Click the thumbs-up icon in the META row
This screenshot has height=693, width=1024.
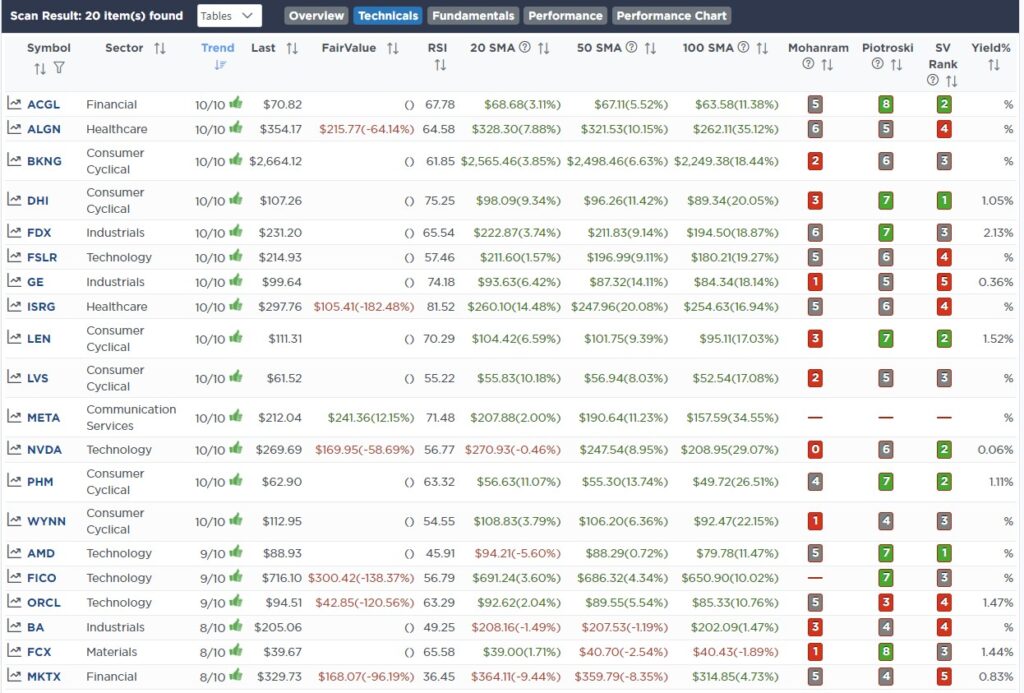236,417
